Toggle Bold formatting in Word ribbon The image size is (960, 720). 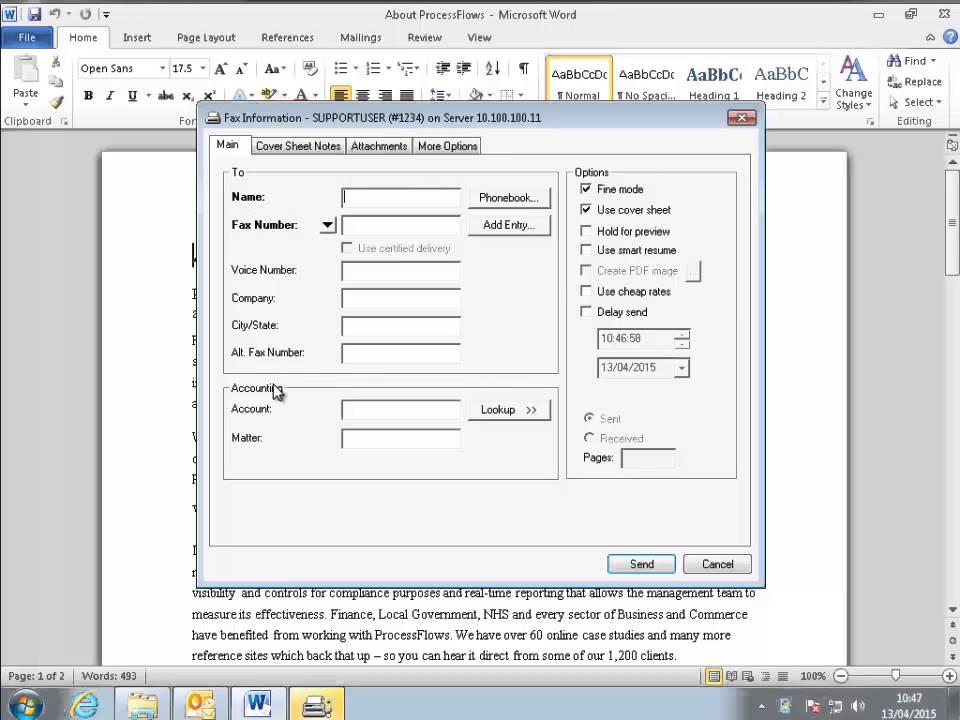pyautogui.click(x=89, y=96)
